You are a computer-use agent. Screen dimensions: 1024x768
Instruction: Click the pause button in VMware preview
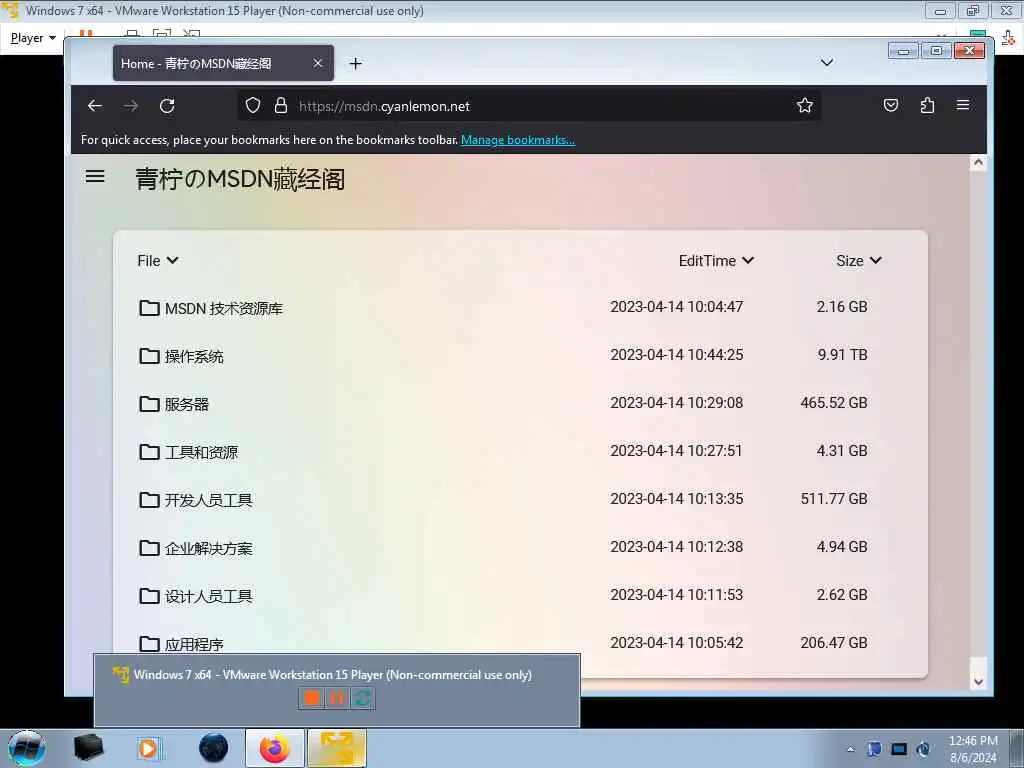[336, 698]
